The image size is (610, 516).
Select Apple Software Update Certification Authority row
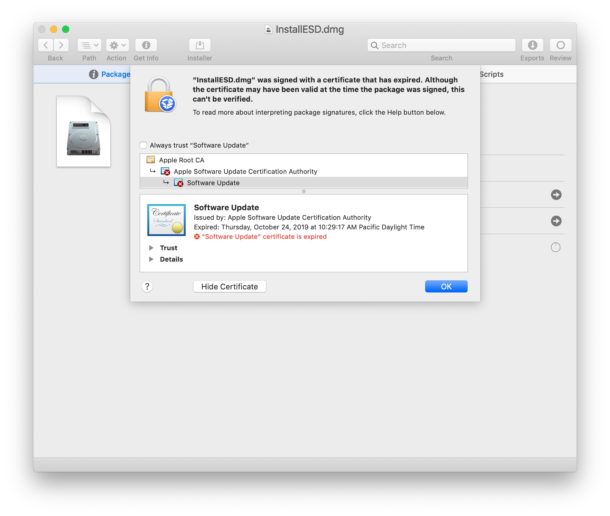coord(303,171)
